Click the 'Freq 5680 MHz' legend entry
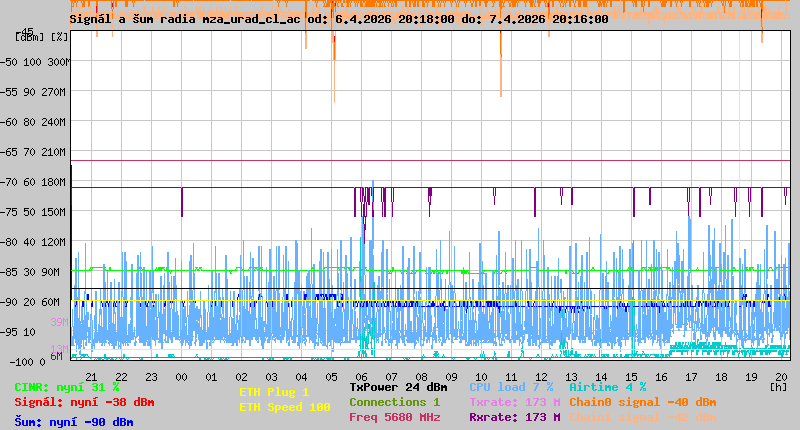Viewport: 800px width, 430px height. (394, 417)
